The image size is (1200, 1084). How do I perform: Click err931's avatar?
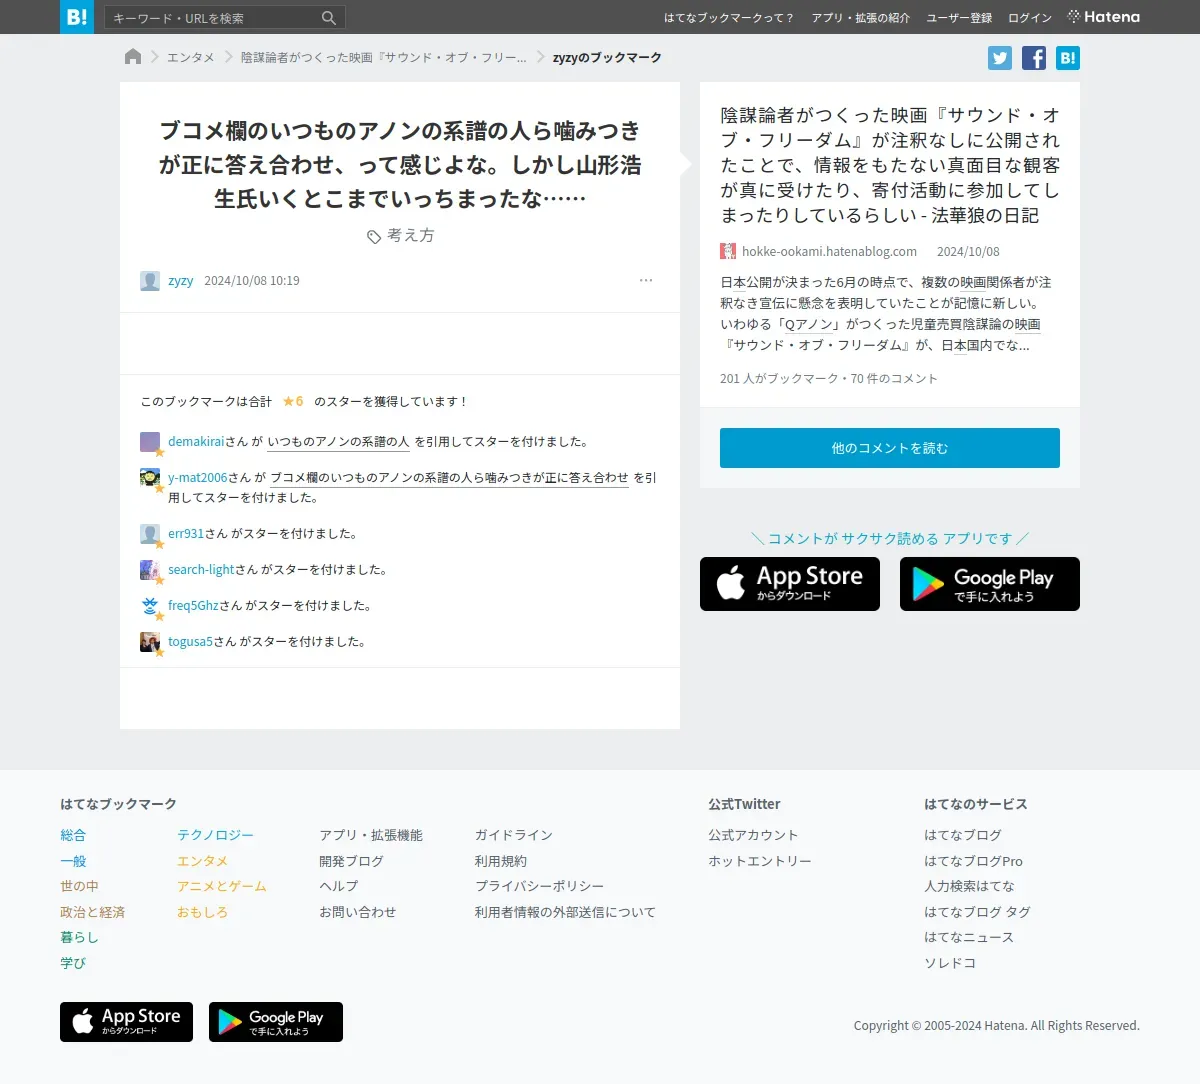point(150,534)
